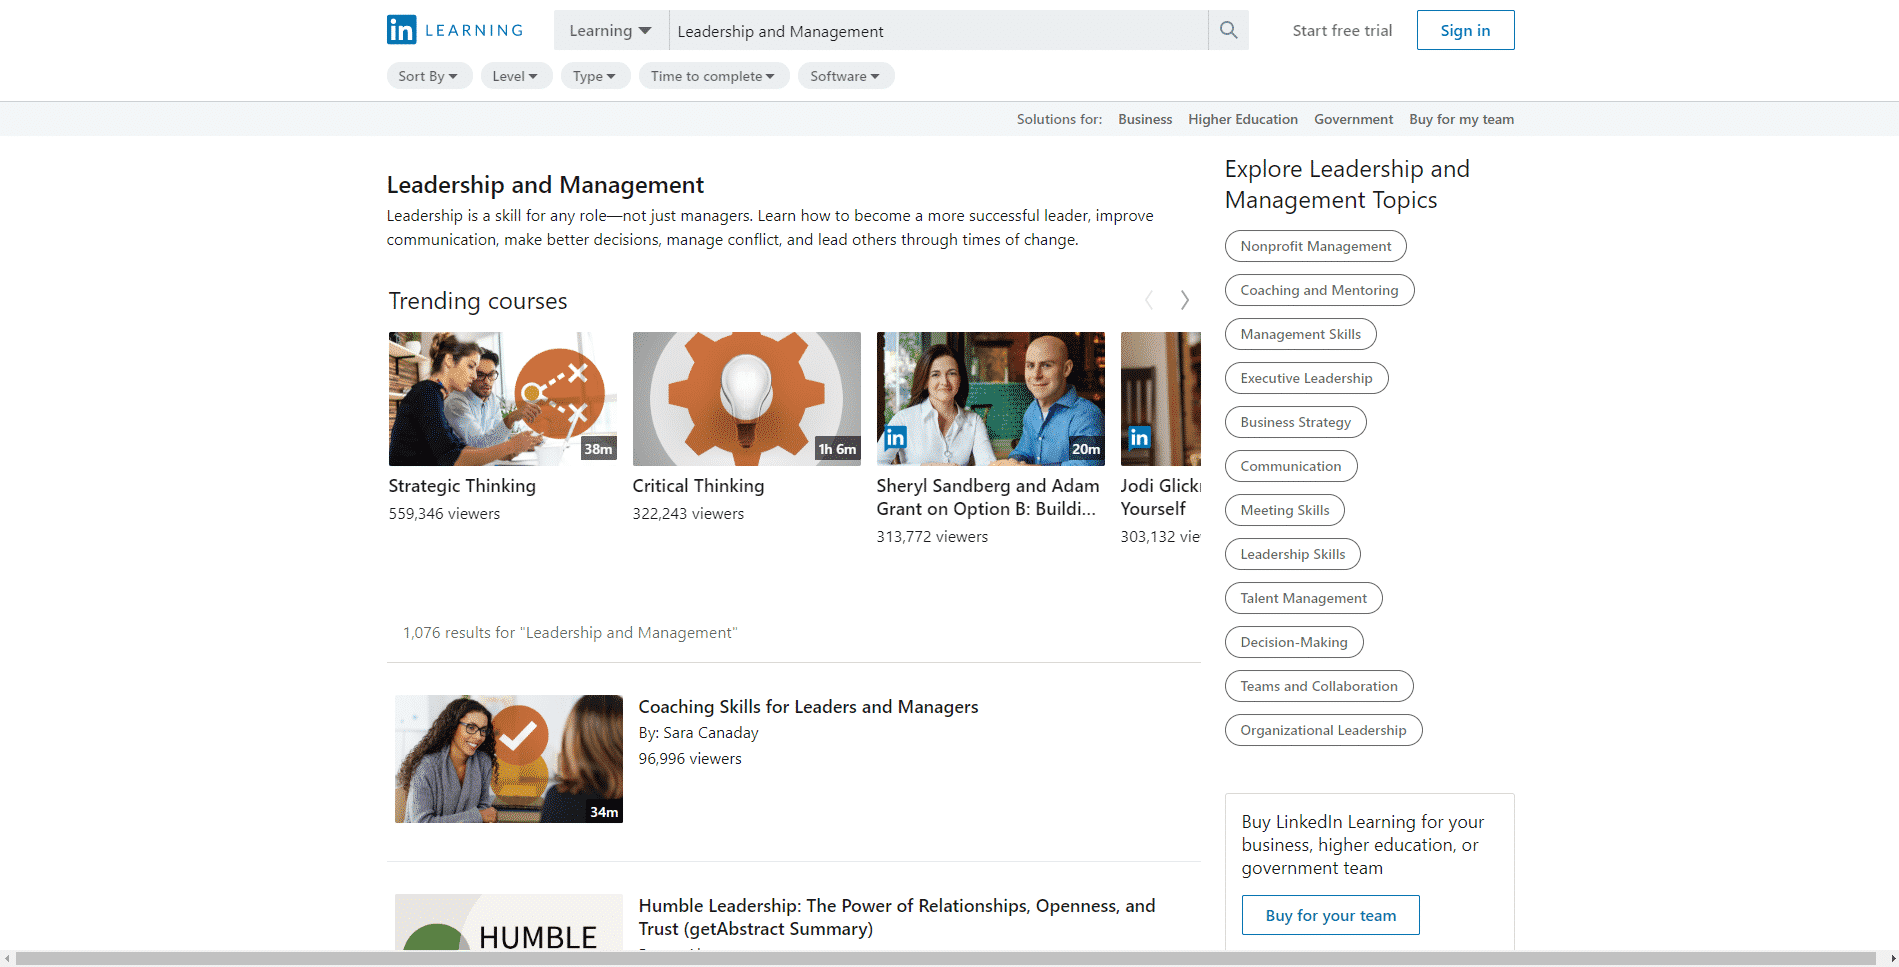Select the Decision-Making topic
The width and height of the screenshot is (1899, 967).
pyautogui.click(x=1294, y=642)
